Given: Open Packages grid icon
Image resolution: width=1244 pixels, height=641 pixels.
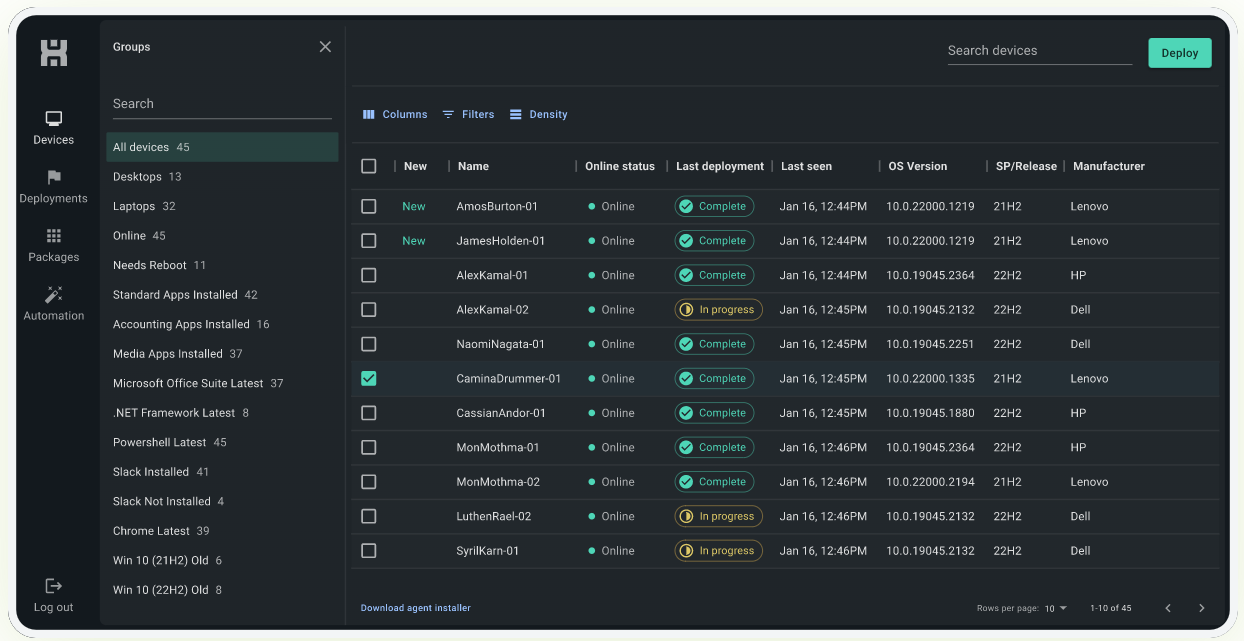Looking at the screenshot, I should coord(54,237).
